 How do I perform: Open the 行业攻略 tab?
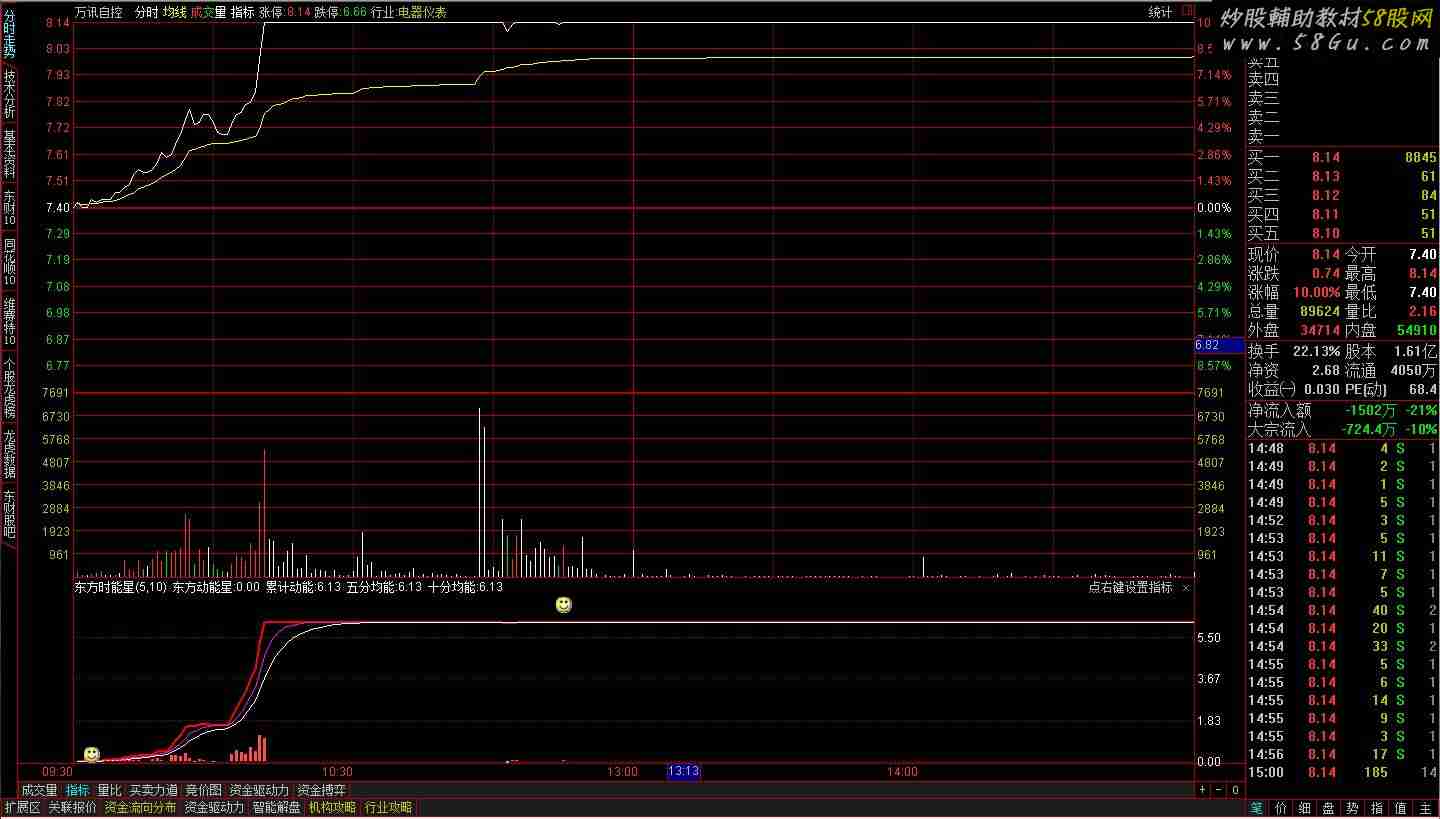pos(388,808)
